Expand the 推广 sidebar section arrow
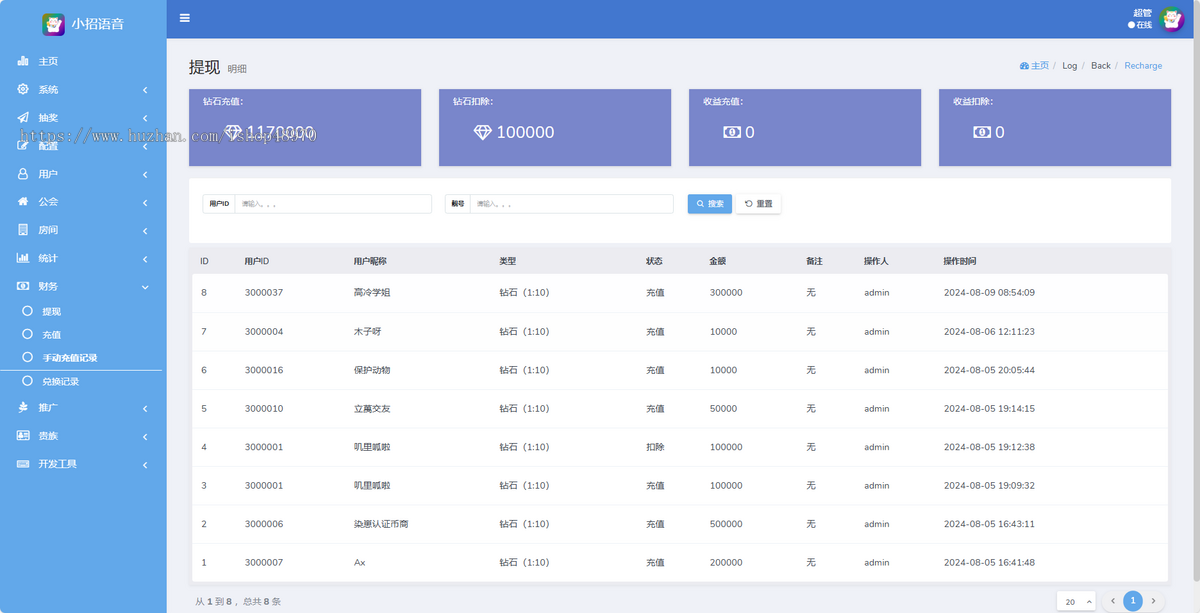The height and width of the screenshot is (613, 1200). click(x=145, y=408)
